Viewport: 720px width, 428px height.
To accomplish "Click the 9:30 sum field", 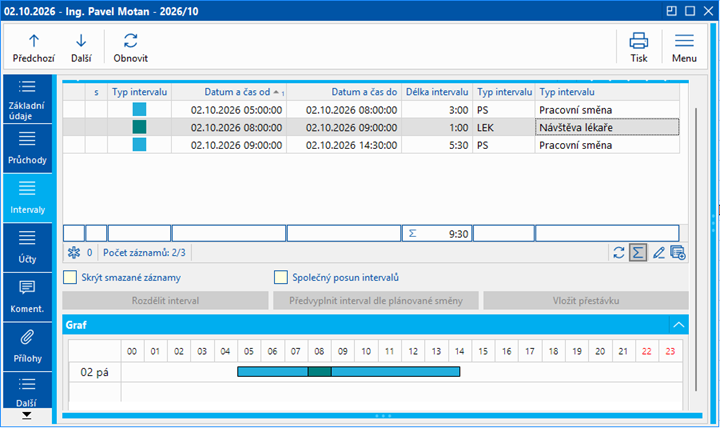I will coord(437,234).
